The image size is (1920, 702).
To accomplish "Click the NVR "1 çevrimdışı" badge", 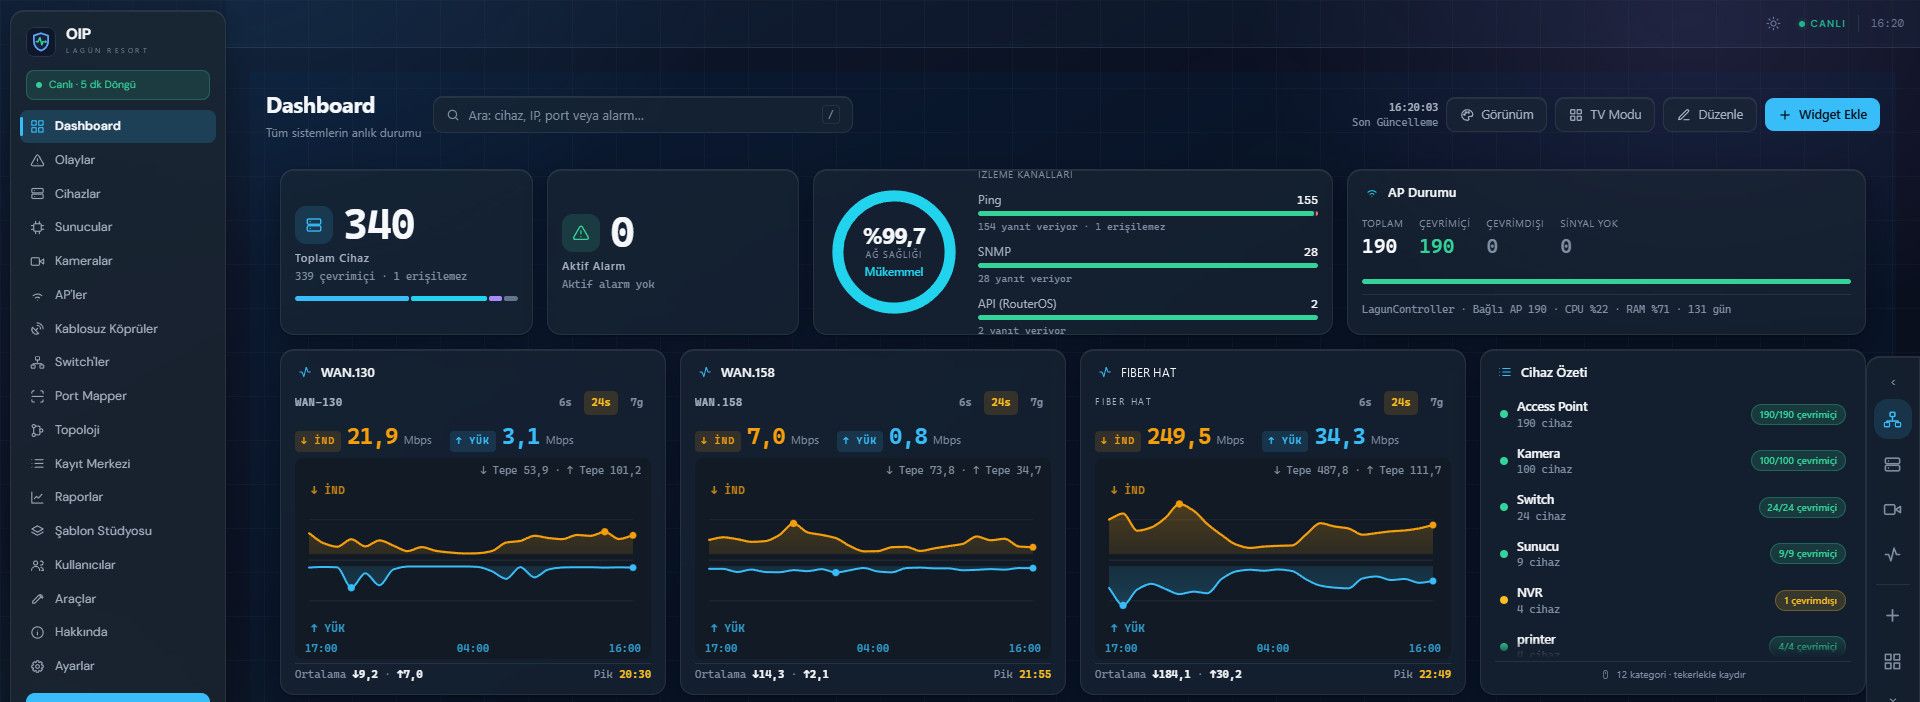I will pos(1810,601).
